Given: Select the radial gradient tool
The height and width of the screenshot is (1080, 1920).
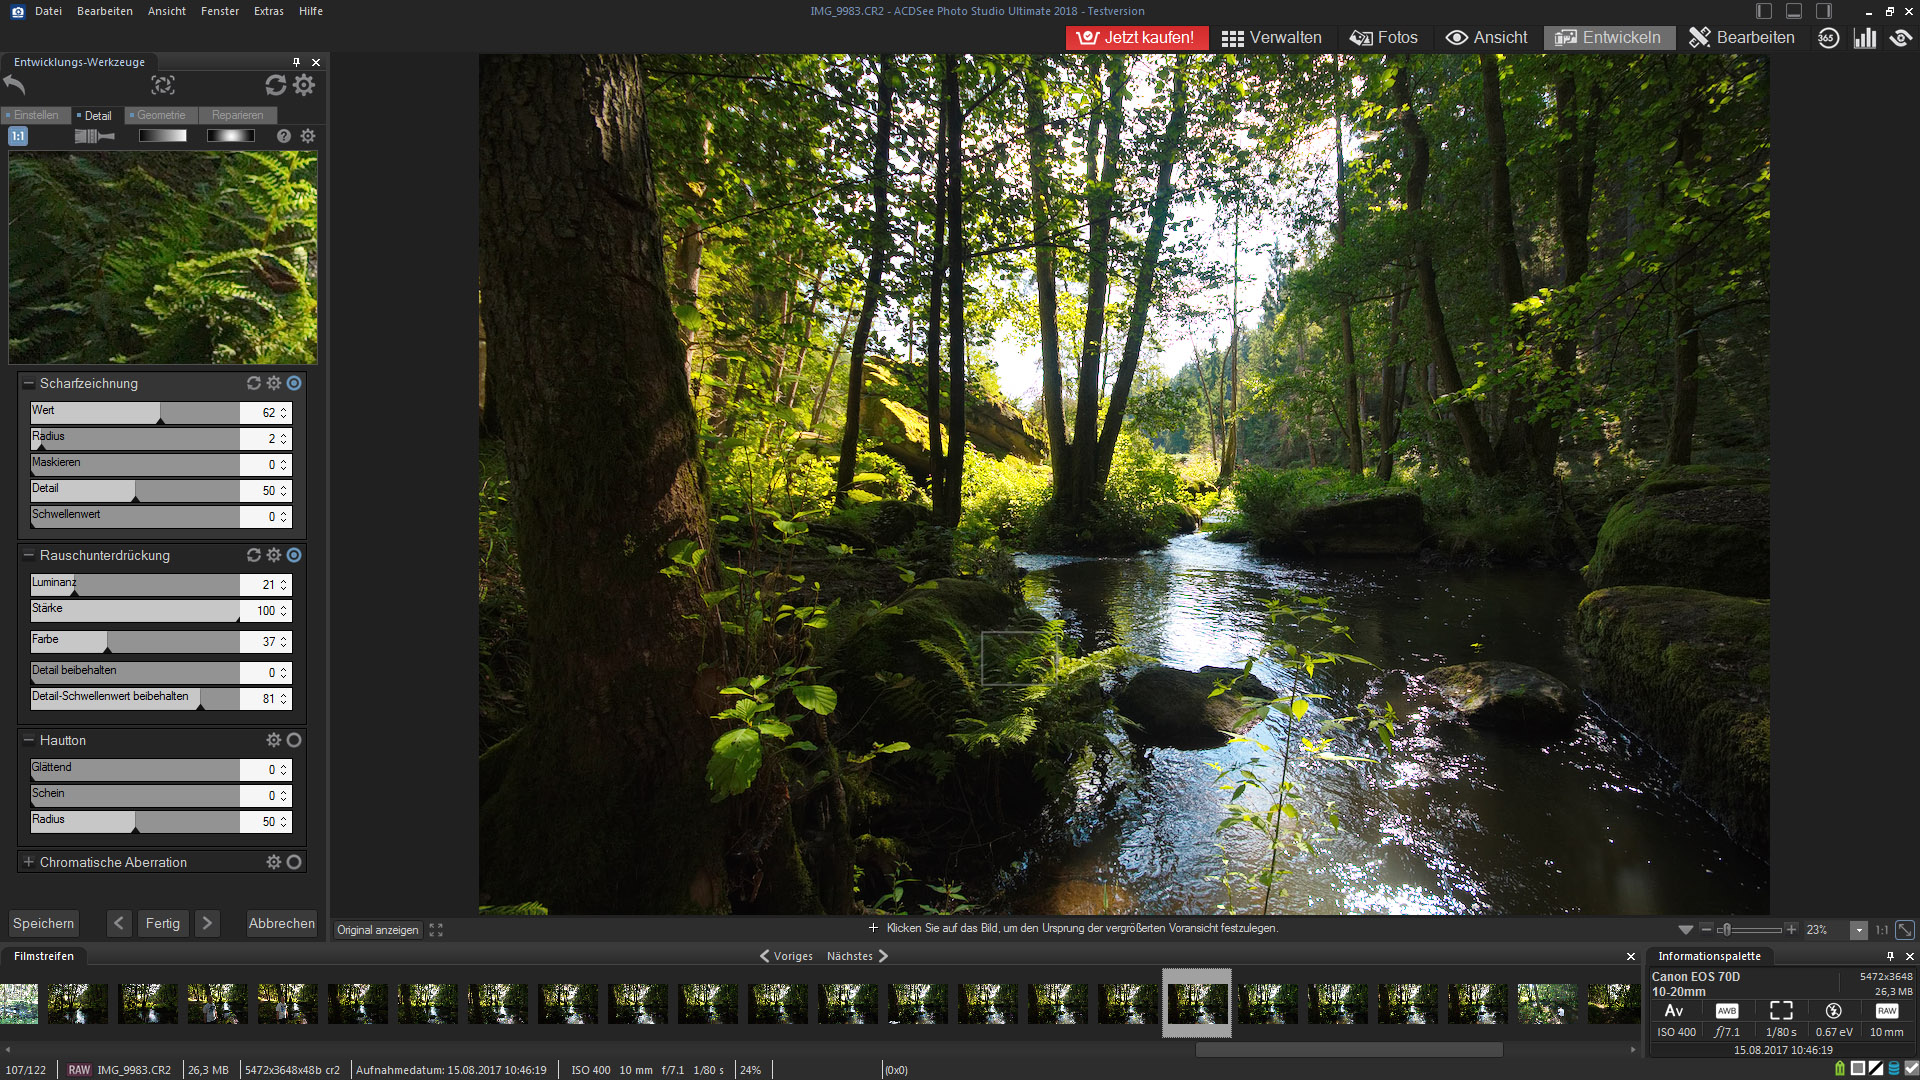Looking at the screenshot, I should [230, 136].
